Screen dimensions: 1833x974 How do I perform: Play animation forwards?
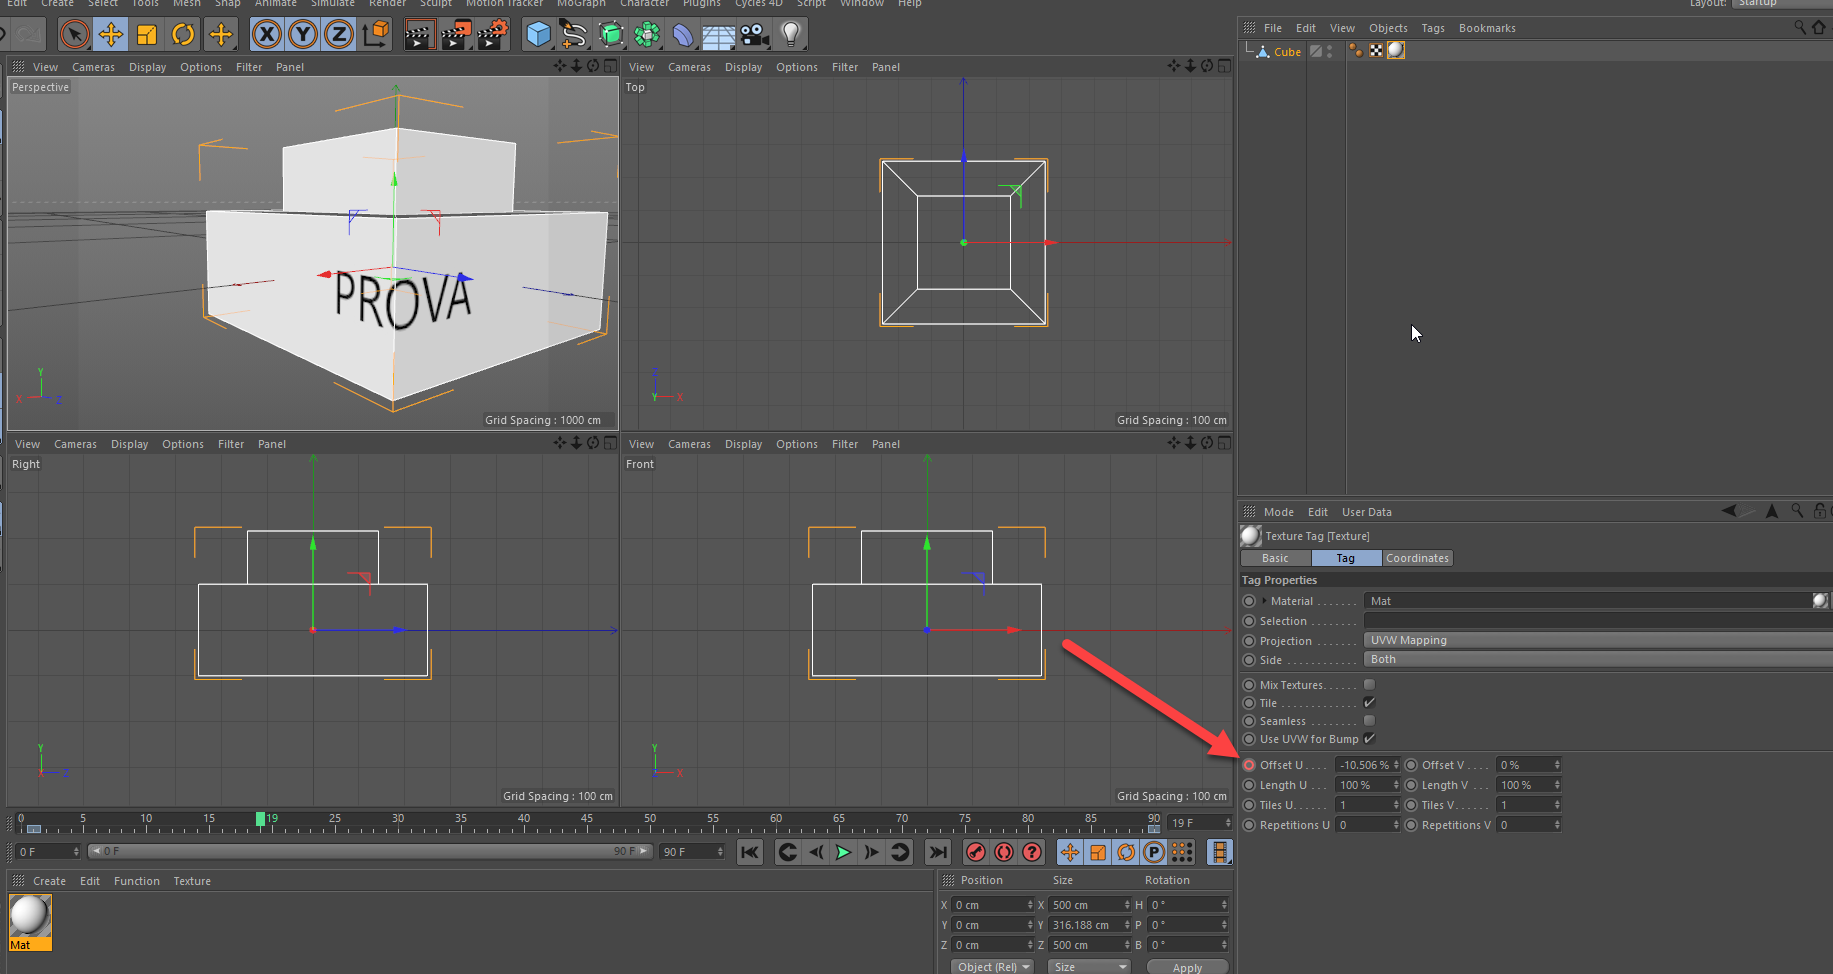coord(843,852)
